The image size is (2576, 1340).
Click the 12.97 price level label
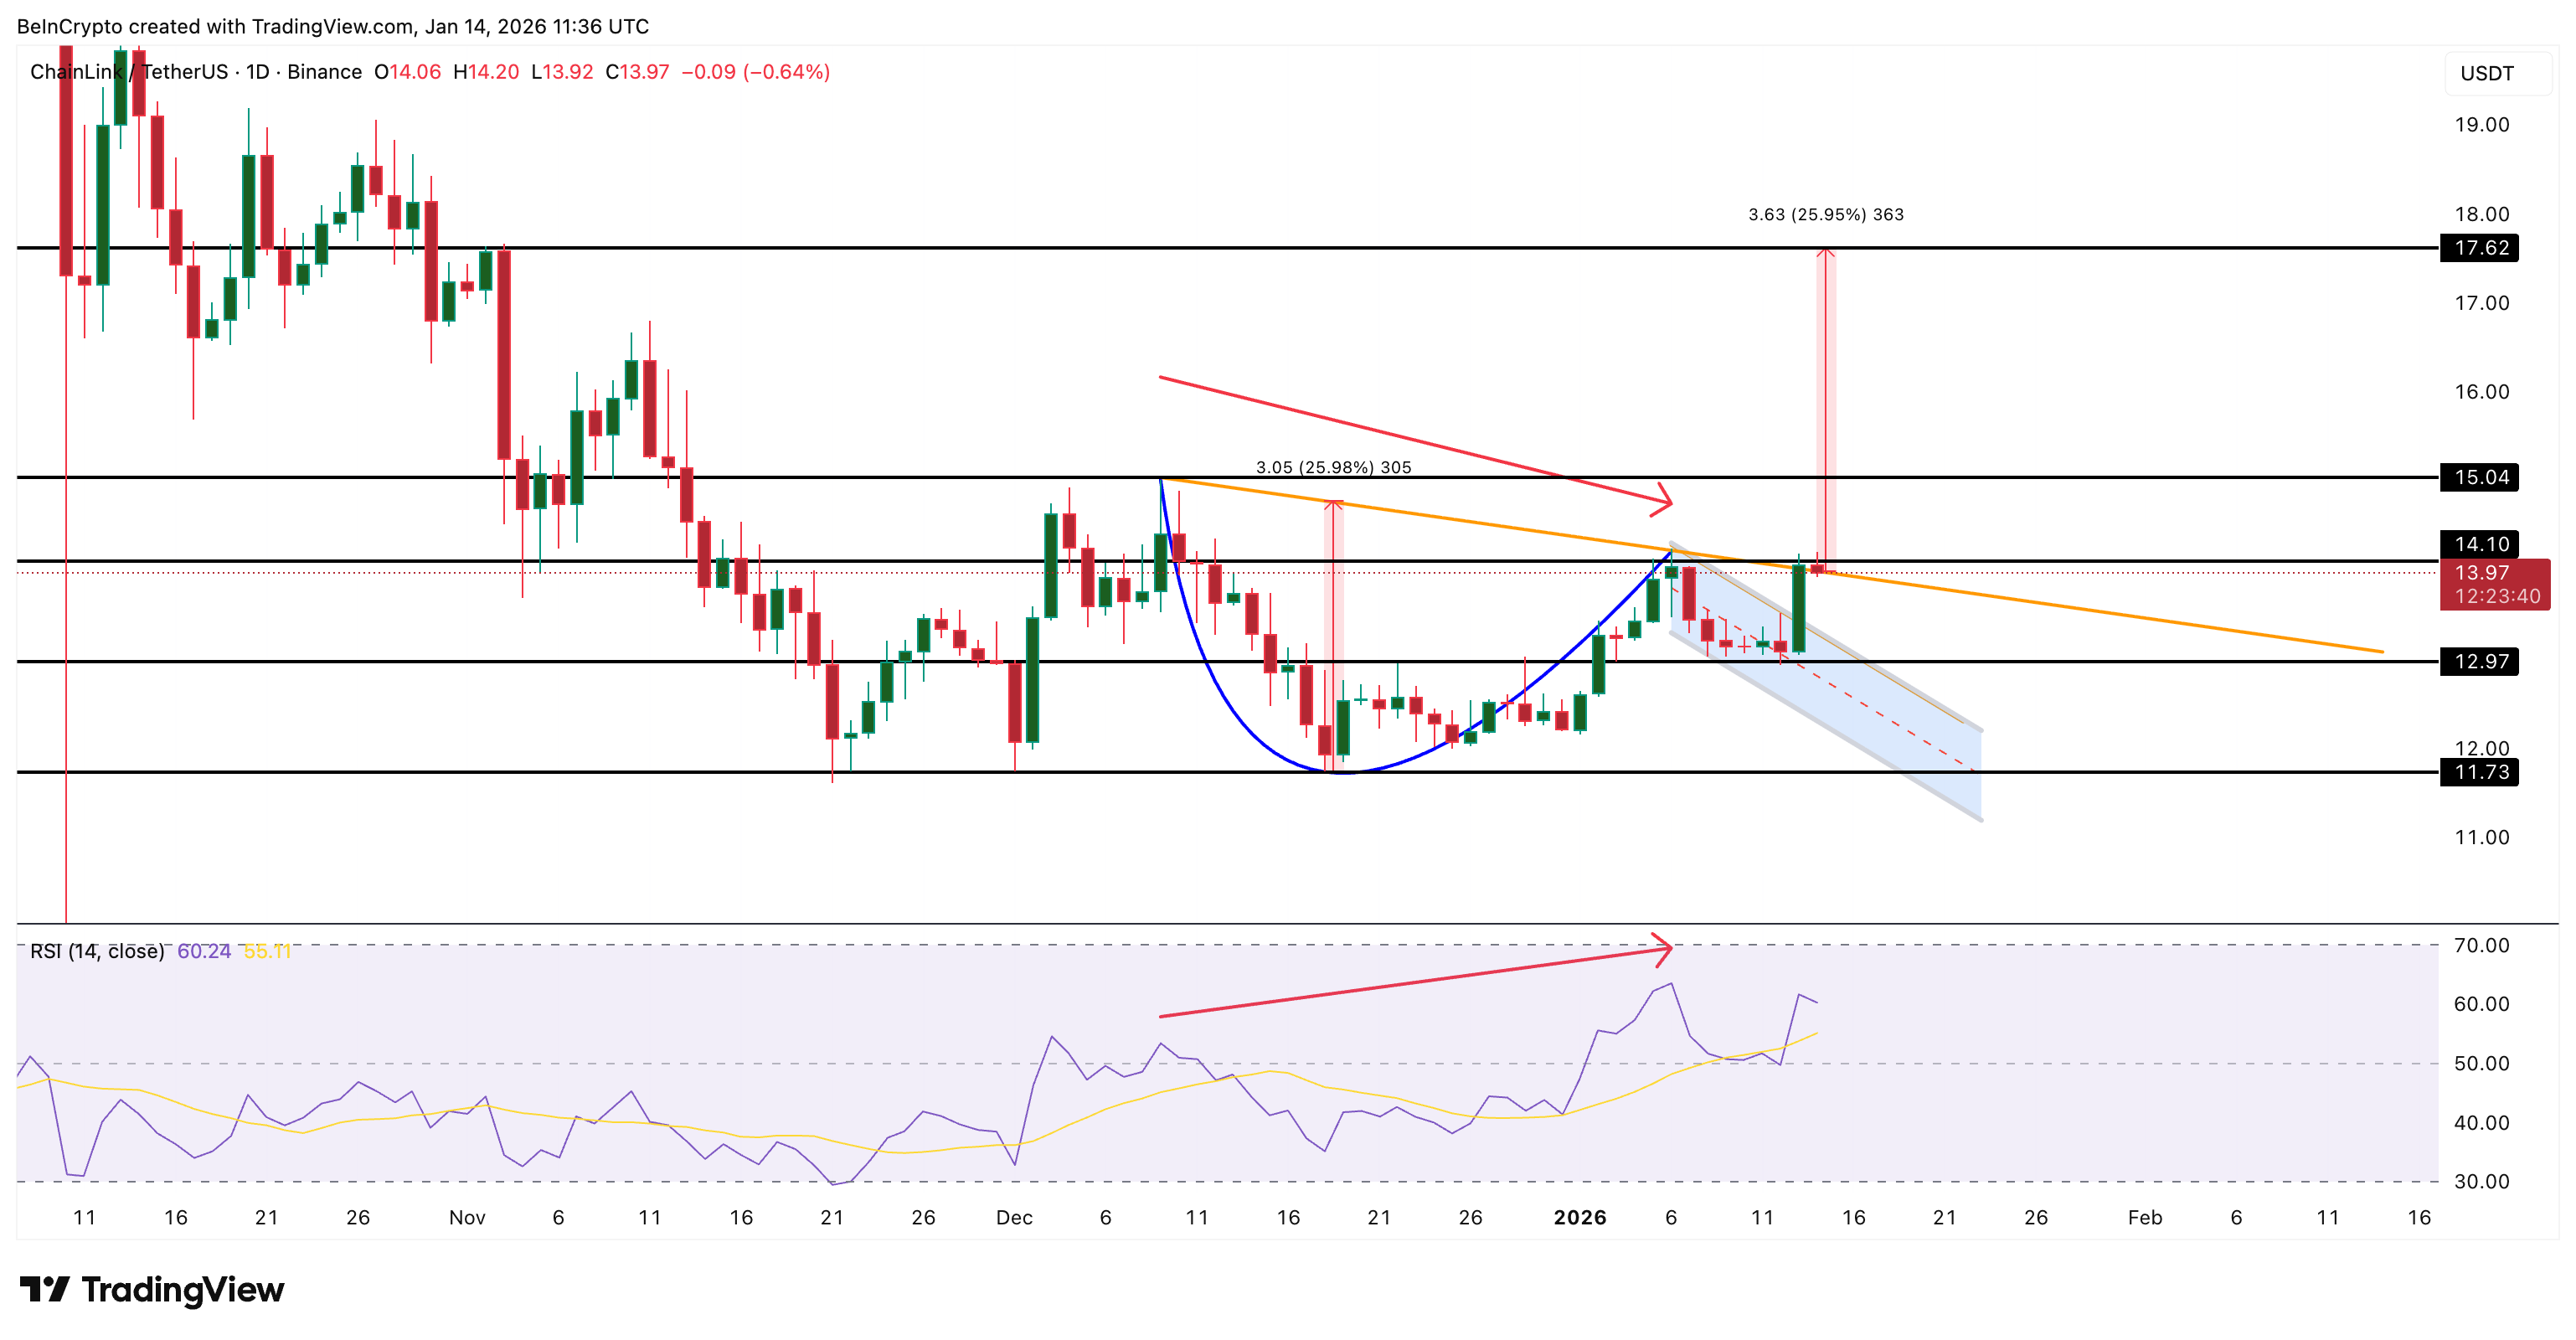(x=2480, y=661)
